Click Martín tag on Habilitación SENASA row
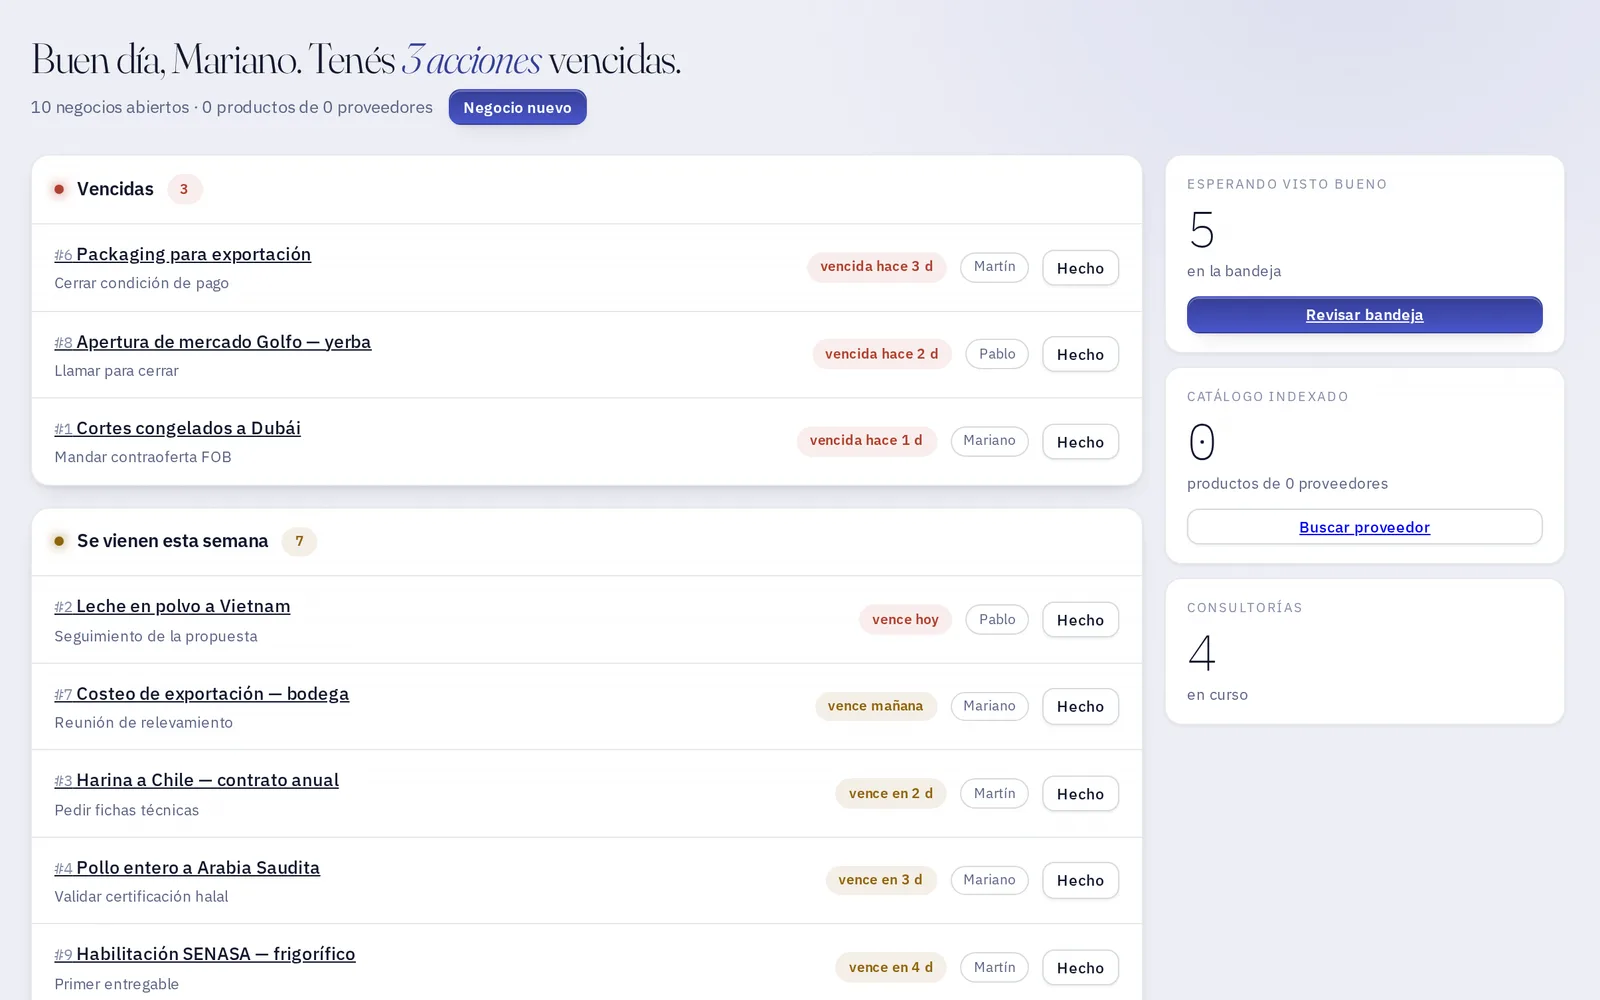 point(994,967)
